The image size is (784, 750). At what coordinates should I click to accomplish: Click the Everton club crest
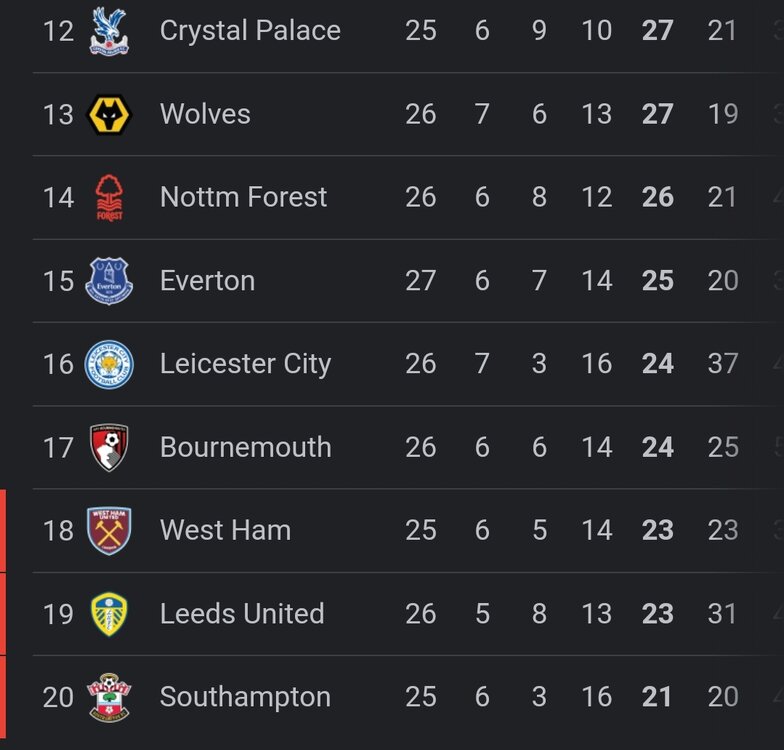tap(109, 280)
